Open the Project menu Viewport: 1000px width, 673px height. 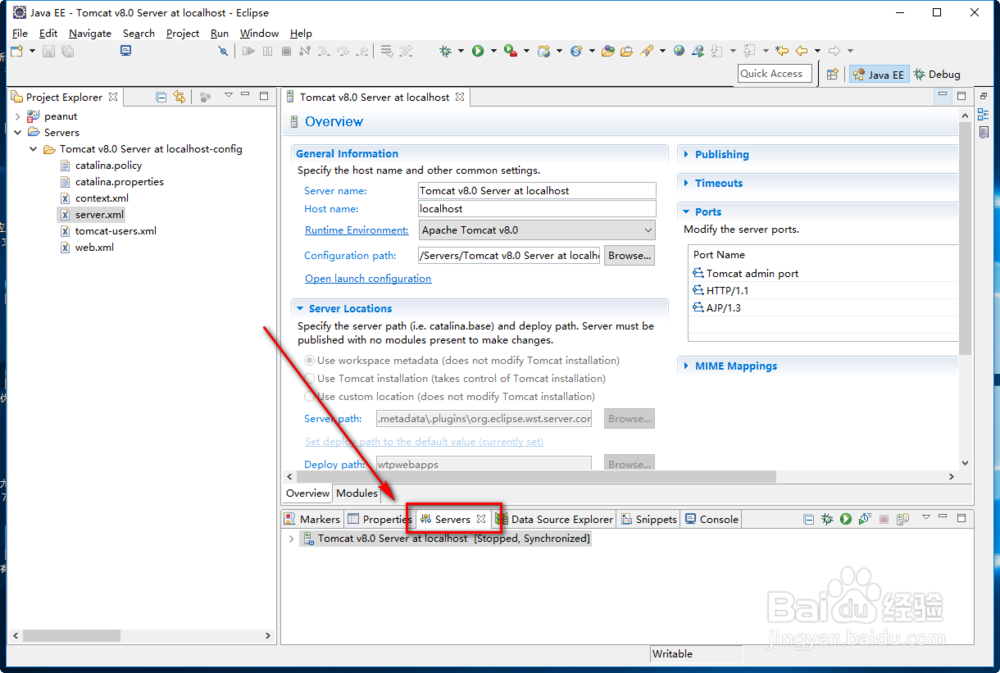(x=182, y=33)
